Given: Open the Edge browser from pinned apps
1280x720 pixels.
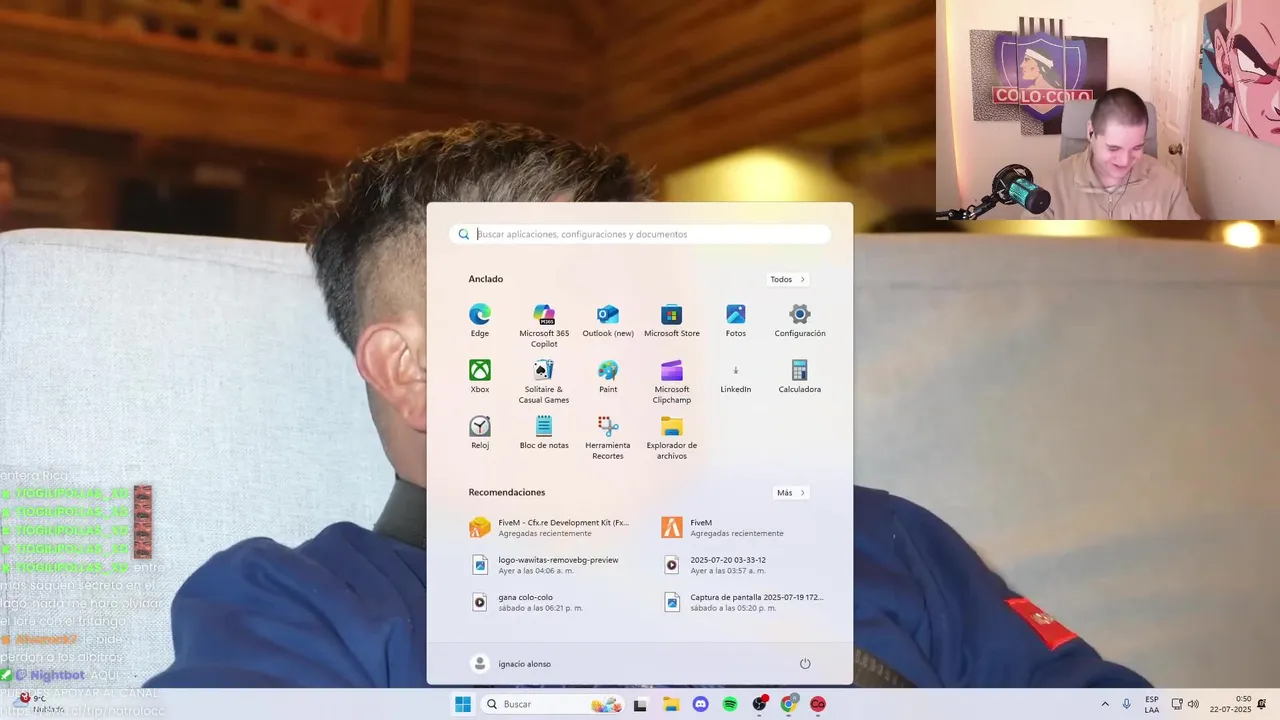Looking at the screenshot, I should click(480, 320).
